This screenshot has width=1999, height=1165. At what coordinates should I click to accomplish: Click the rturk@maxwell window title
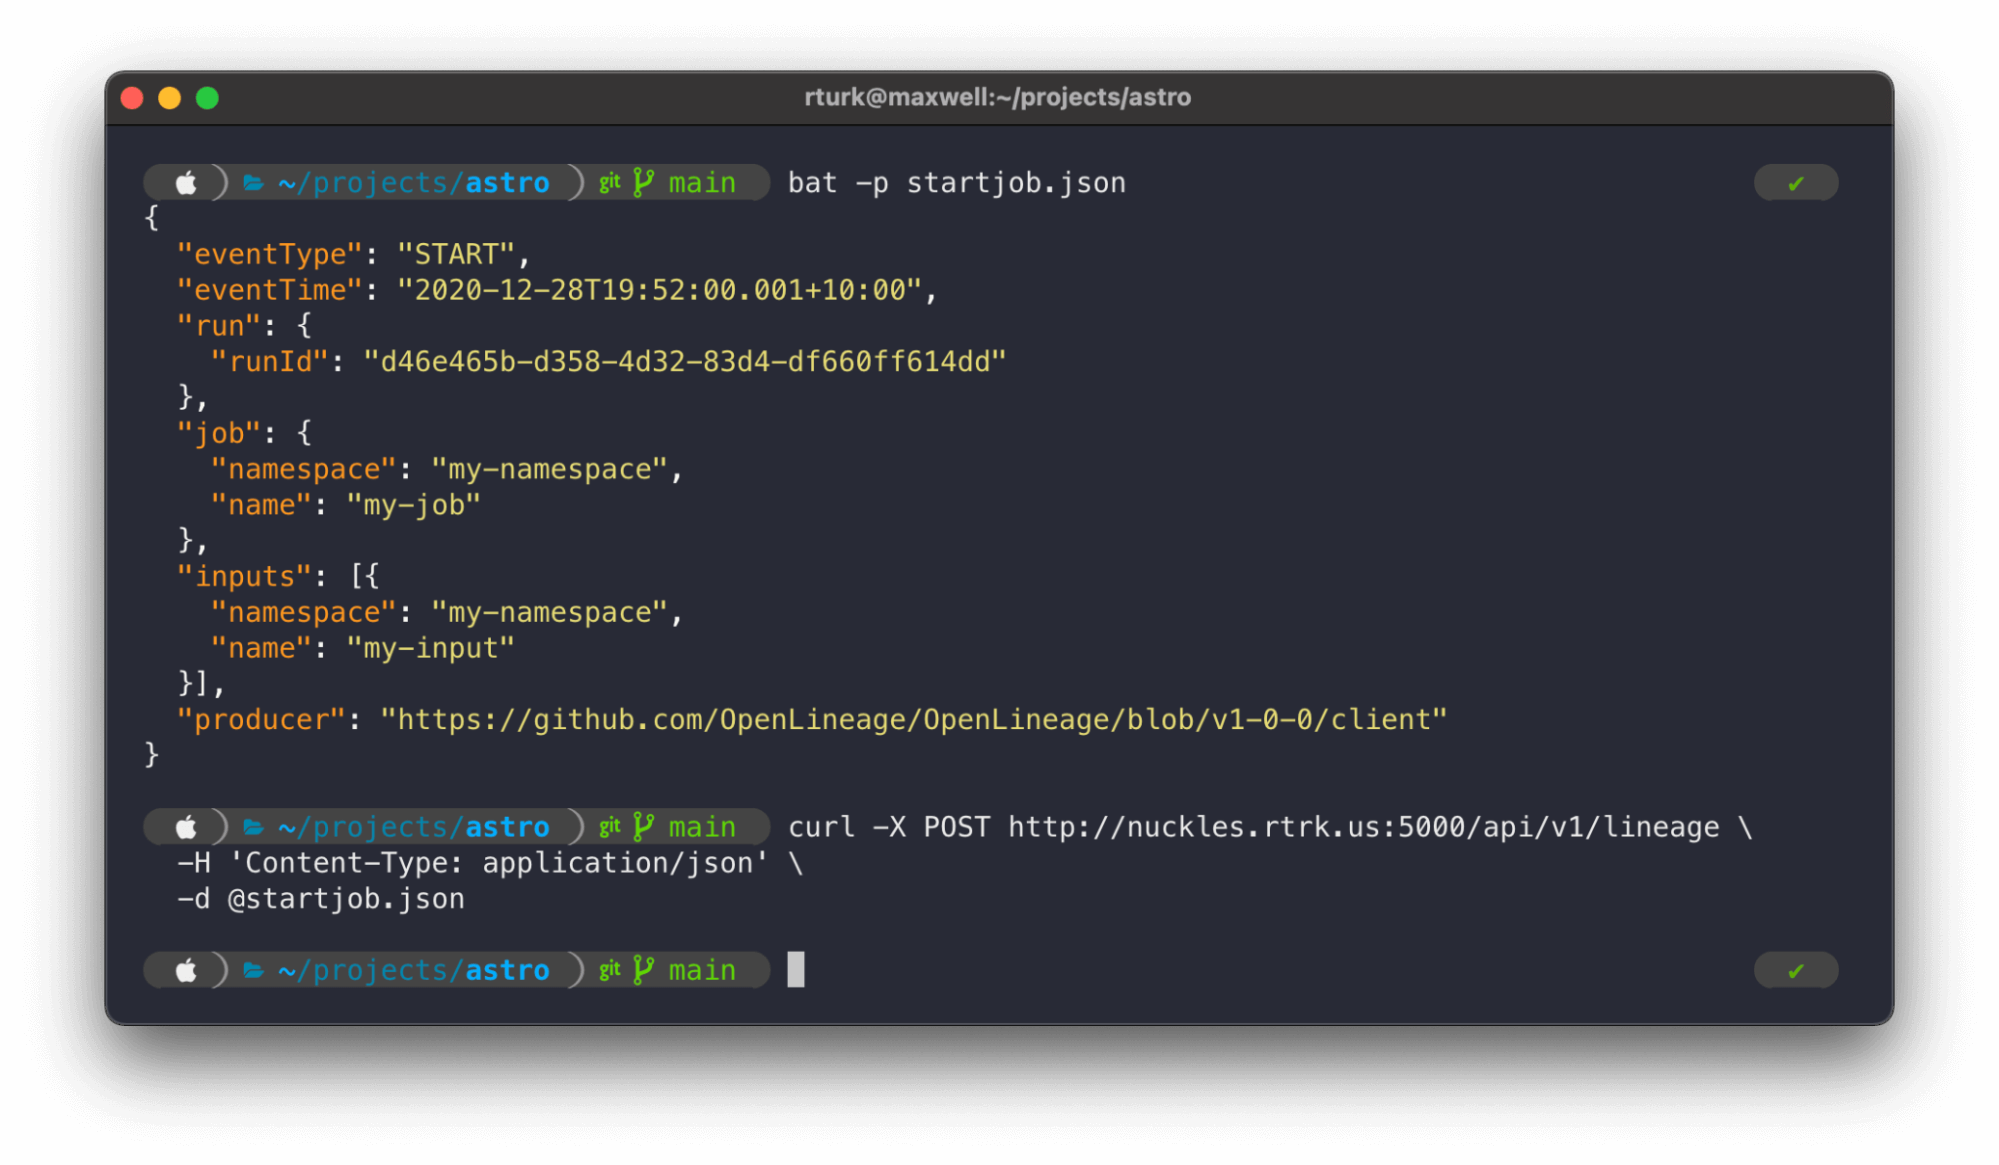(x=998, y=97)
